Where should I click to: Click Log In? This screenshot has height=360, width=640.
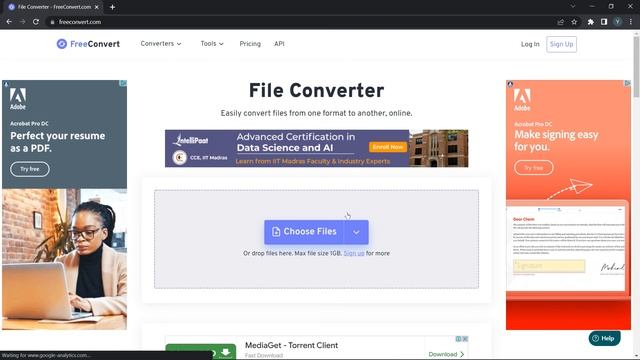click(x=530, y=44)
